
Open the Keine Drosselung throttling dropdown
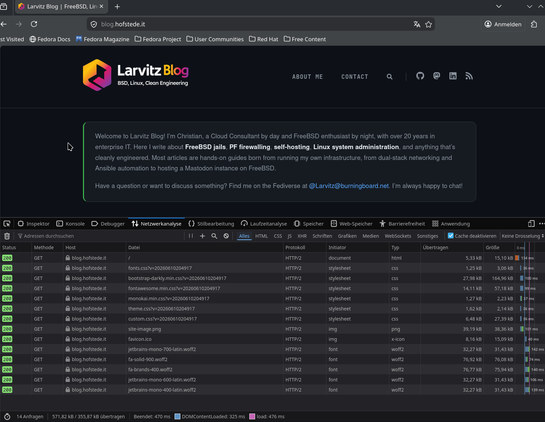click(522, 236)
